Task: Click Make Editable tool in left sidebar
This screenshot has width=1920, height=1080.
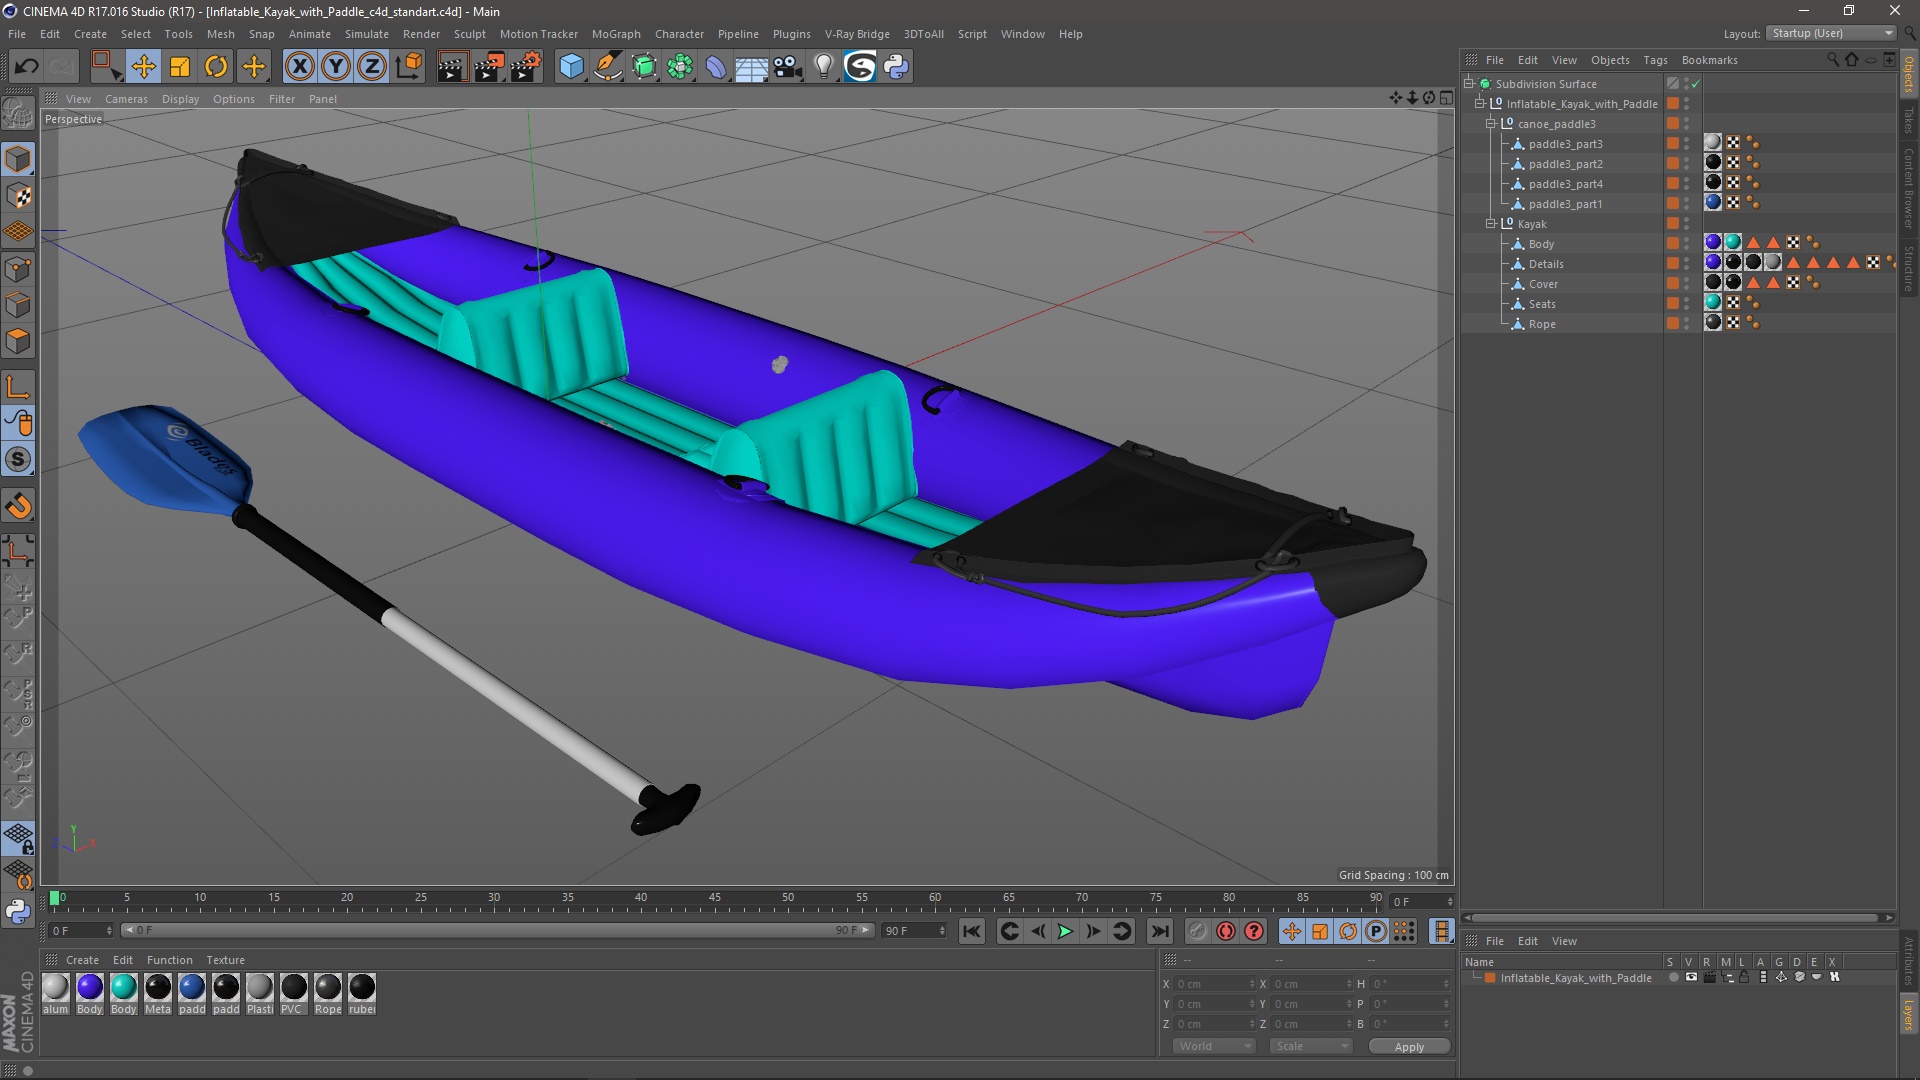Action: pos(18,114)
